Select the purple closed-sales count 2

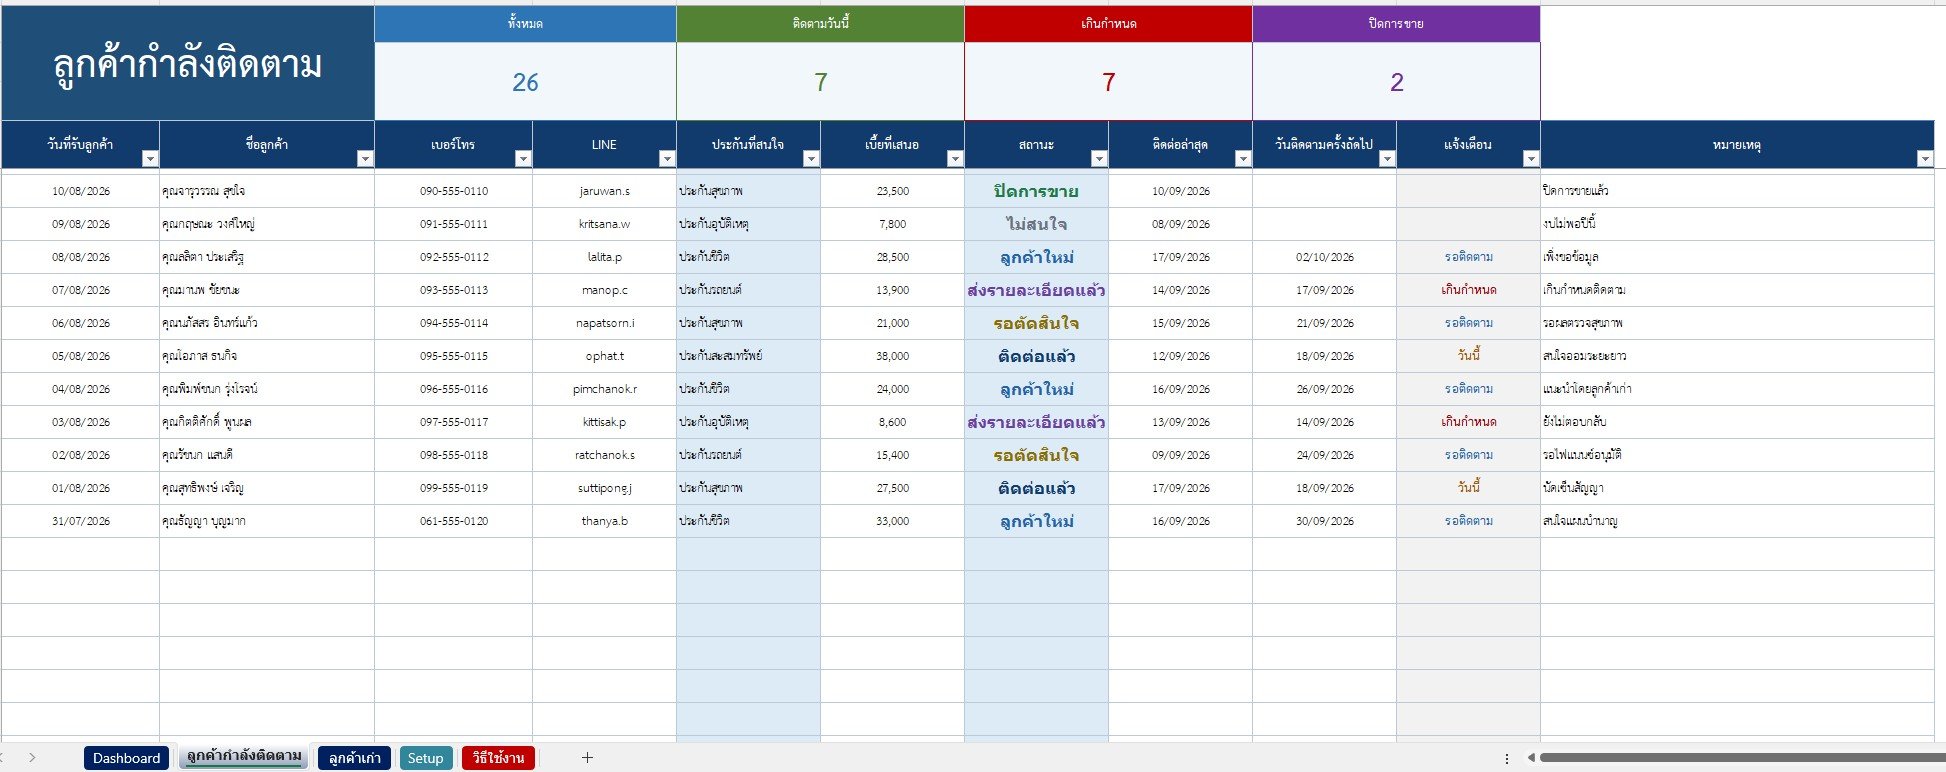point(1397,82)
